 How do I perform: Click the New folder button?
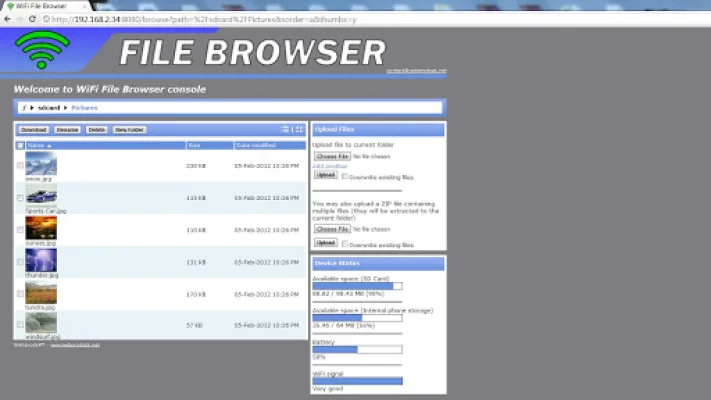[x=129, y=129]
